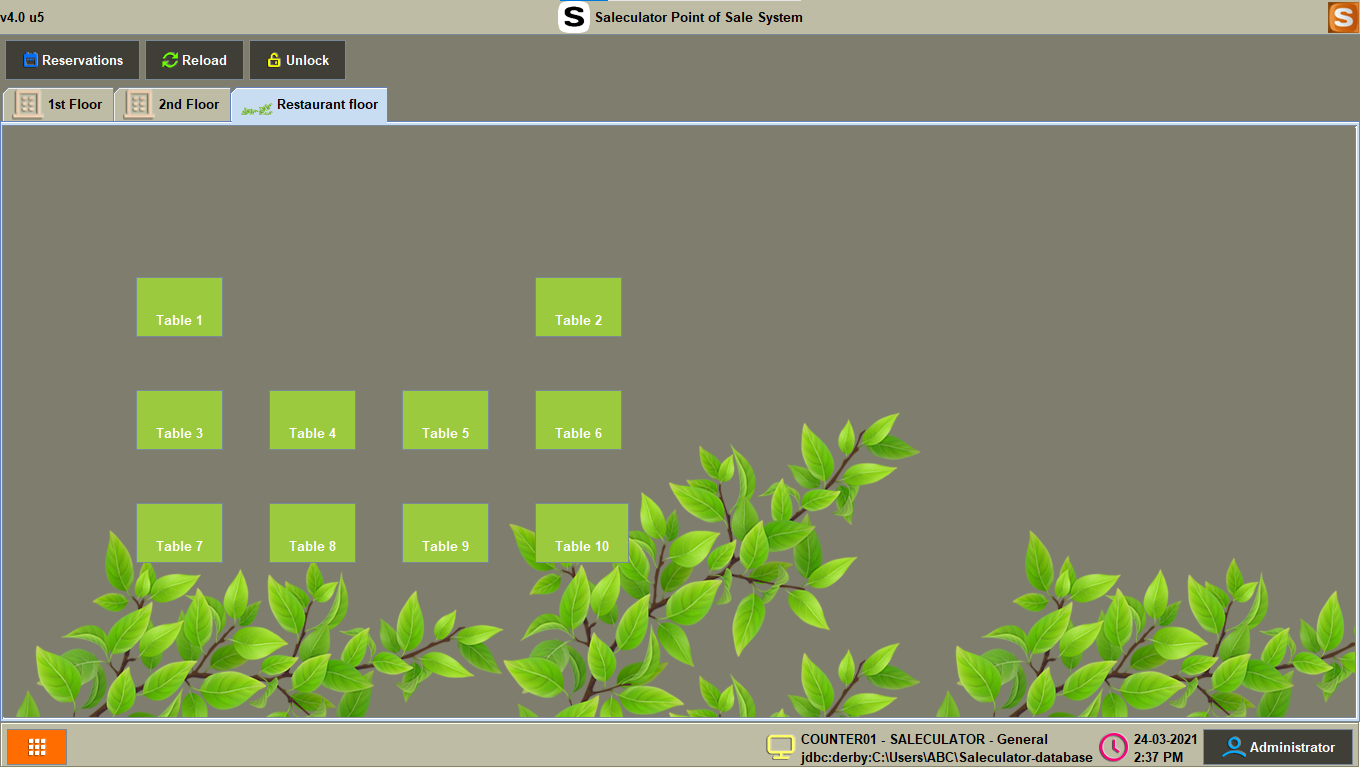Click the Administrator user button

click(x=1278, y=747)
